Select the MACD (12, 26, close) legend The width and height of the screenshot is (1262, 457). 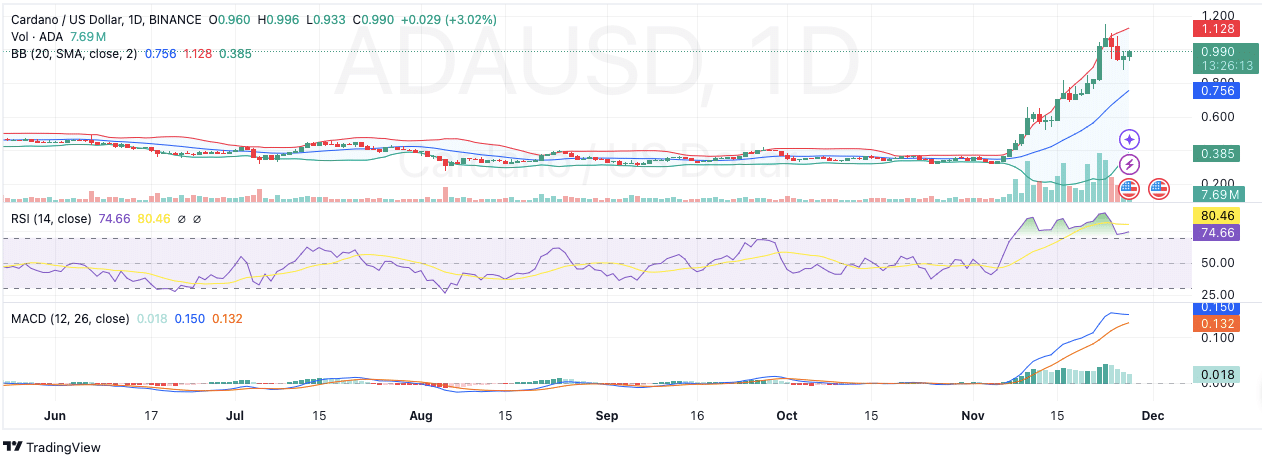pos(70,319)
